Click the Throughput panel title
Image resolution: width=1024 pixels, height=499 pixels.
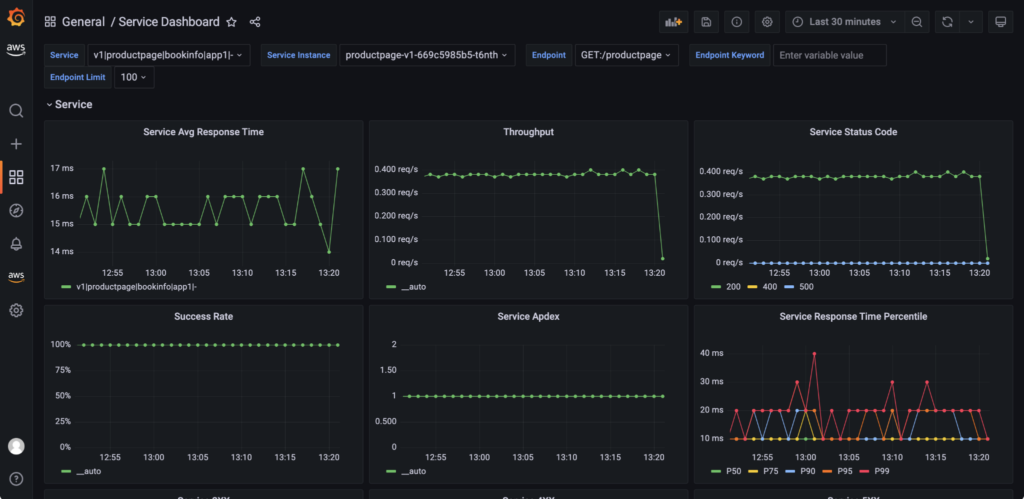point(528,132)
